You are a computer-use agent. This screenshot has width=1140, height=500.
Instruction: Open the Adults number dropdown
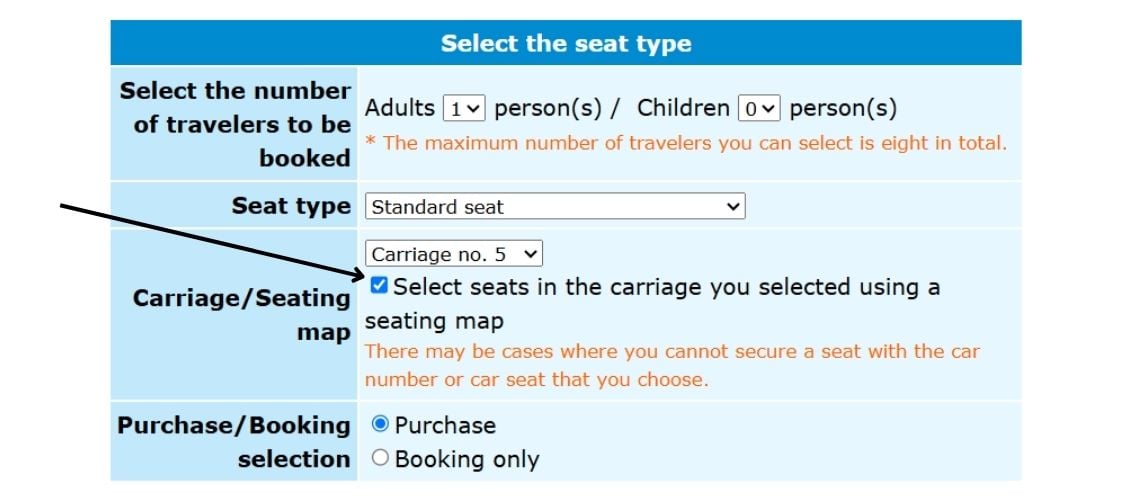(464, 109)
